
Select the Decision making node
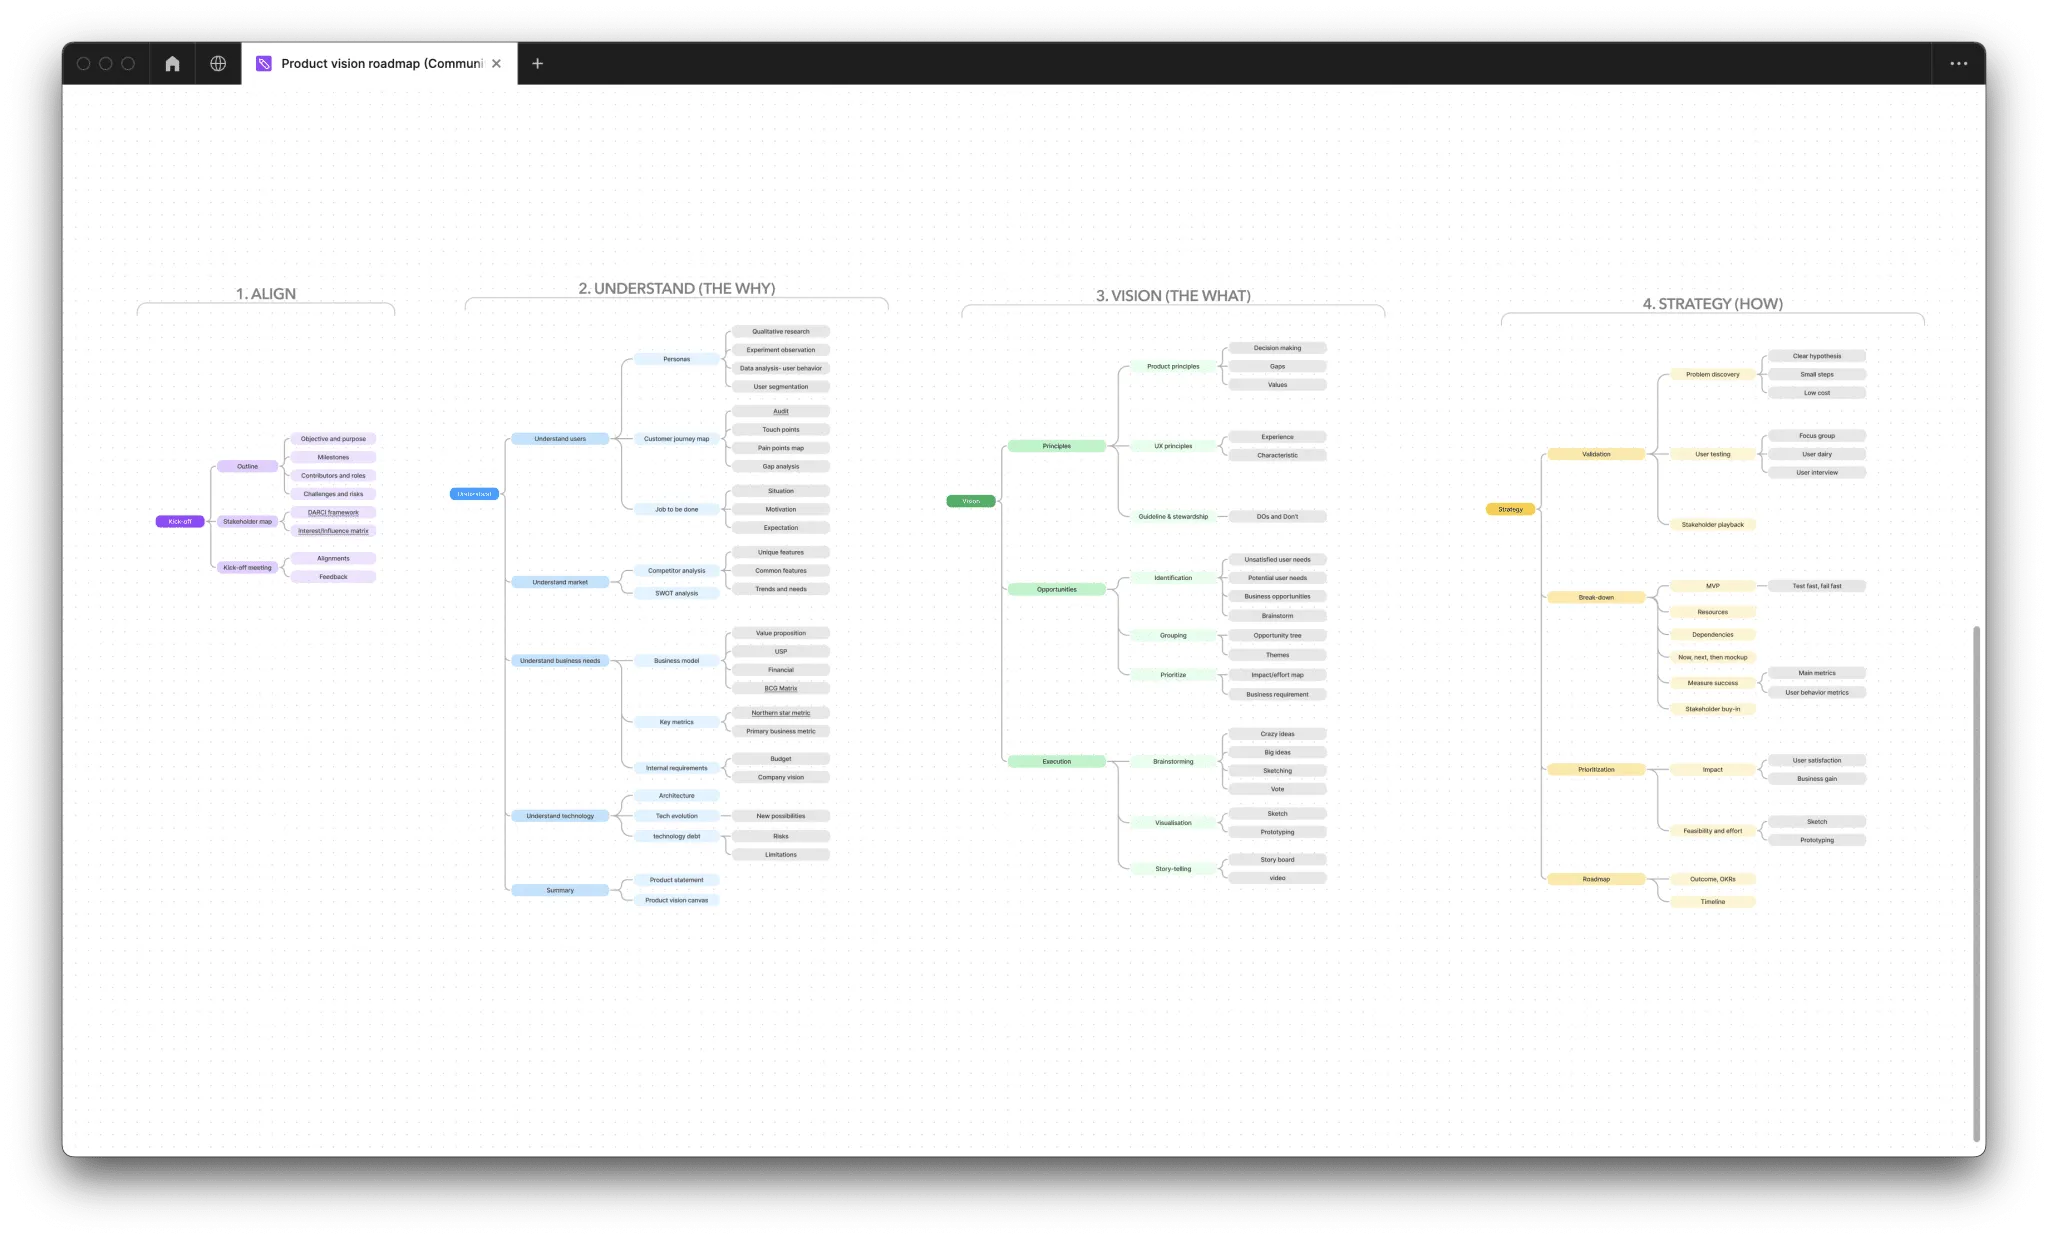click(x=1277, y=349)
